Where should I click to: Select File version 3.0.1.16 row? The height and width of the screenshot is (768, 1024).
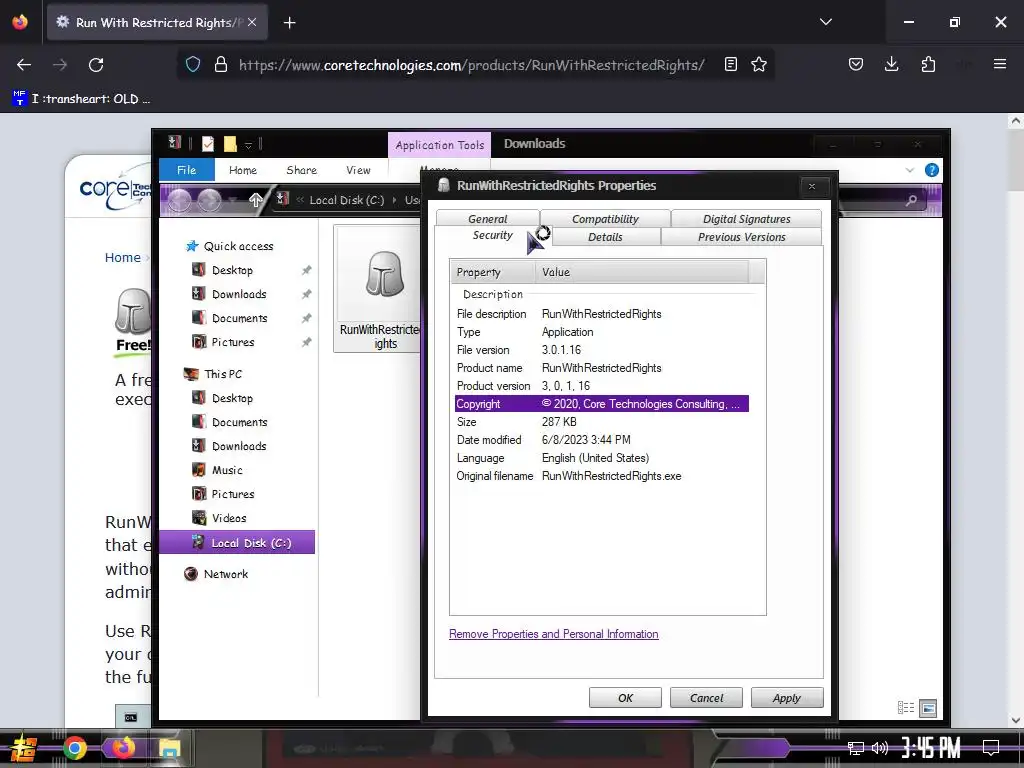point(601,350)
